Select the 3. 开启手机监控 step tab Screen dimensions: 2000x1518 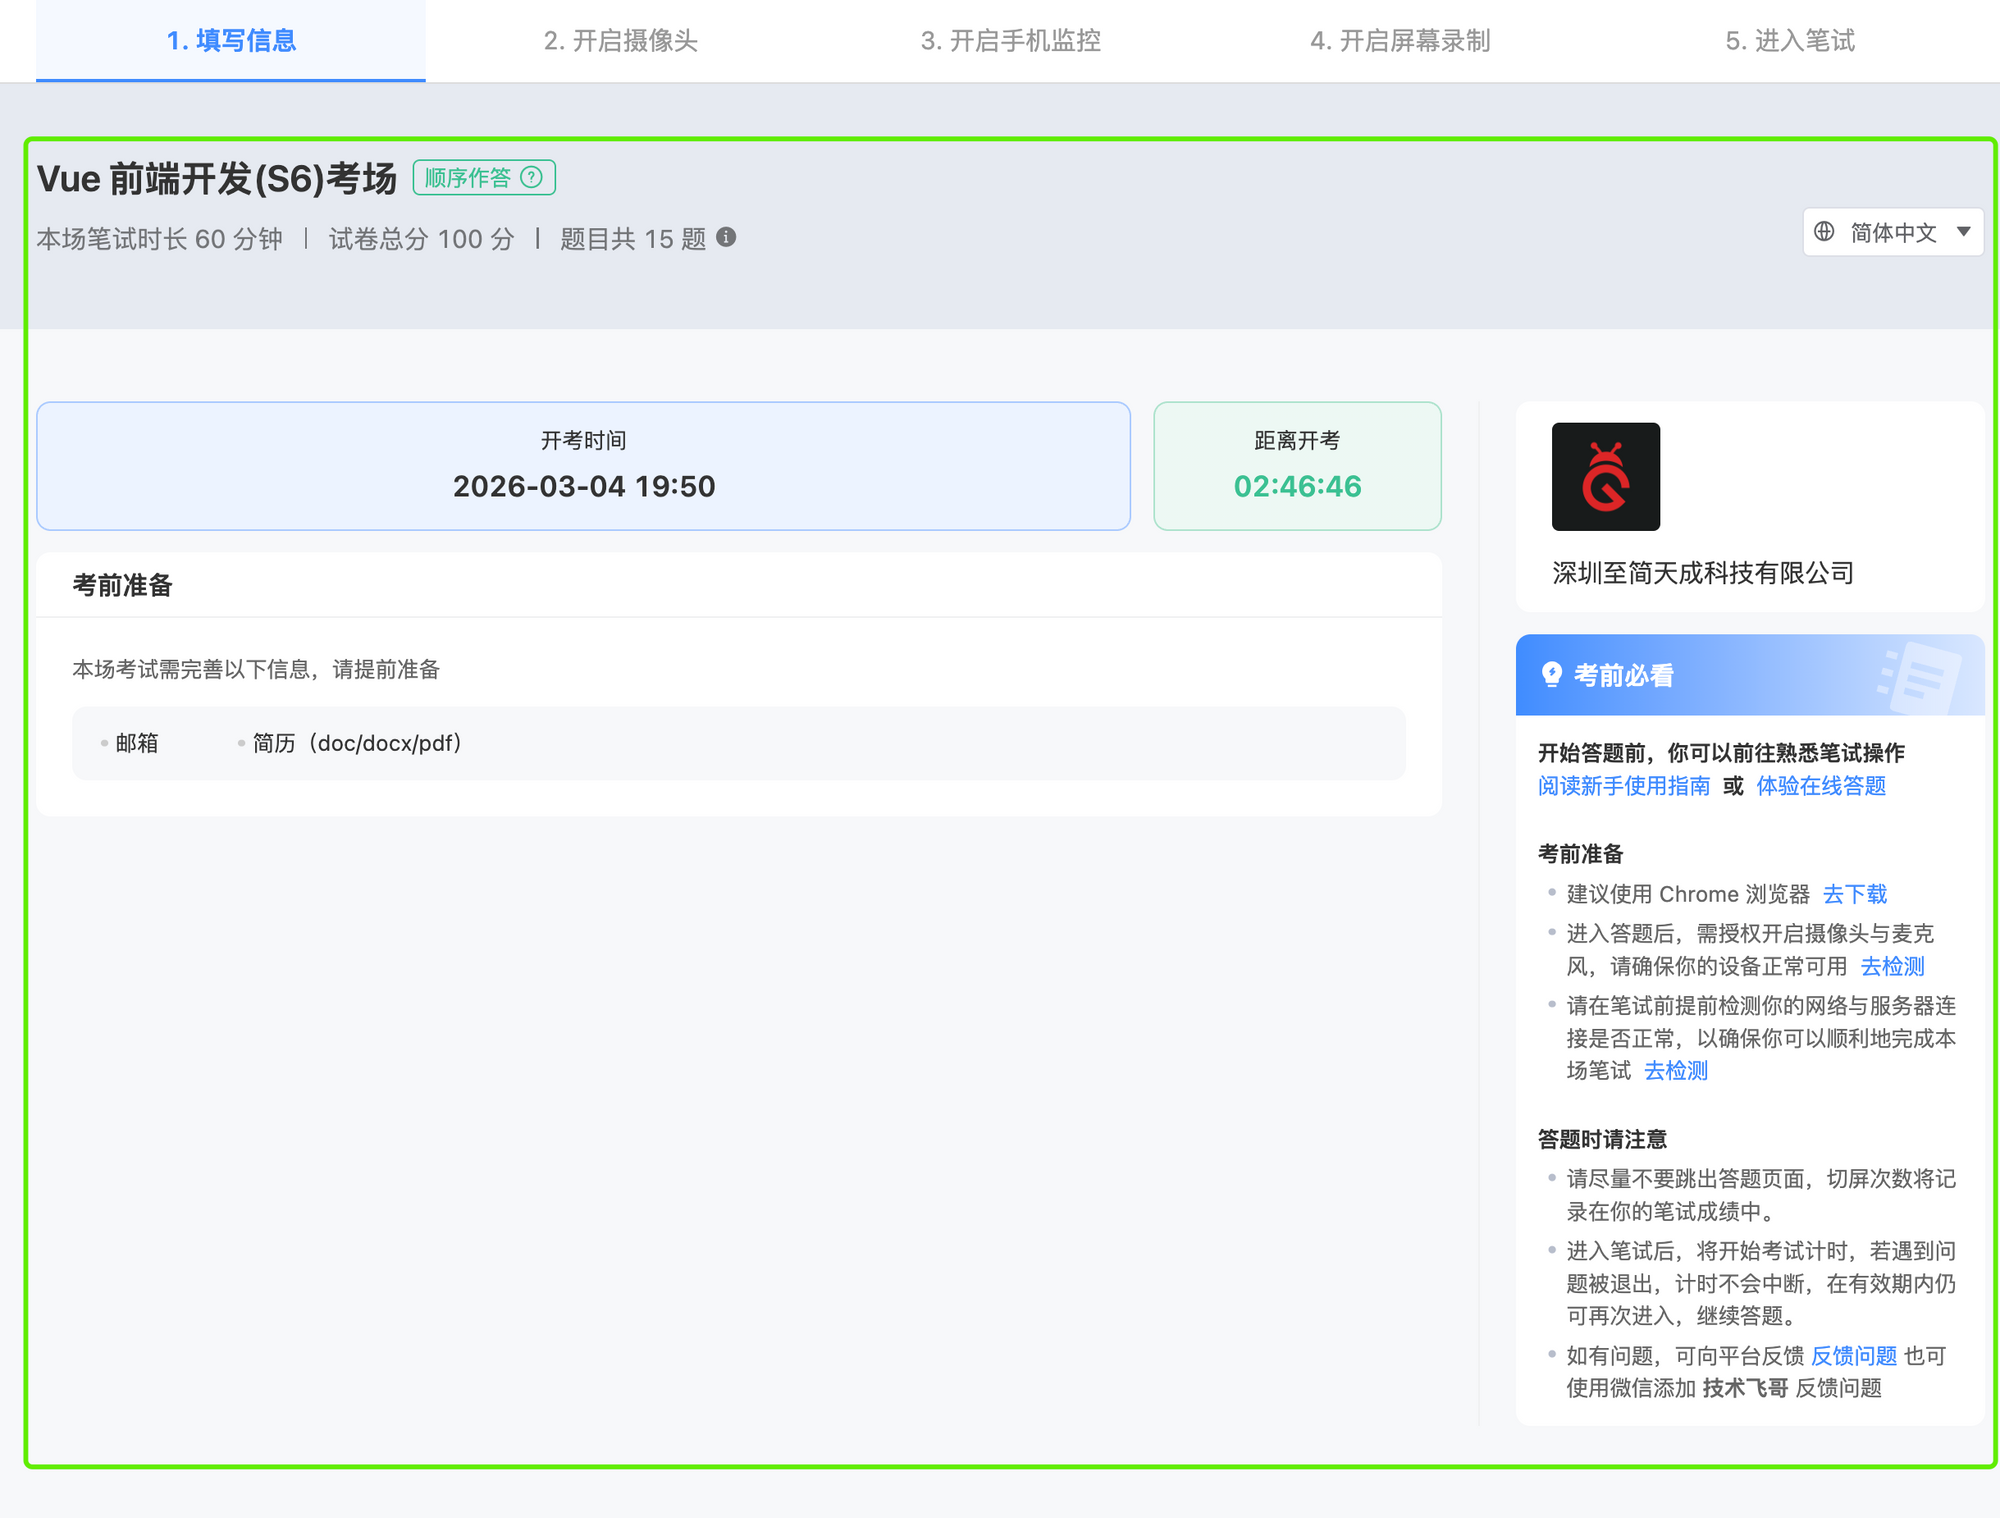pos(1010,41)
